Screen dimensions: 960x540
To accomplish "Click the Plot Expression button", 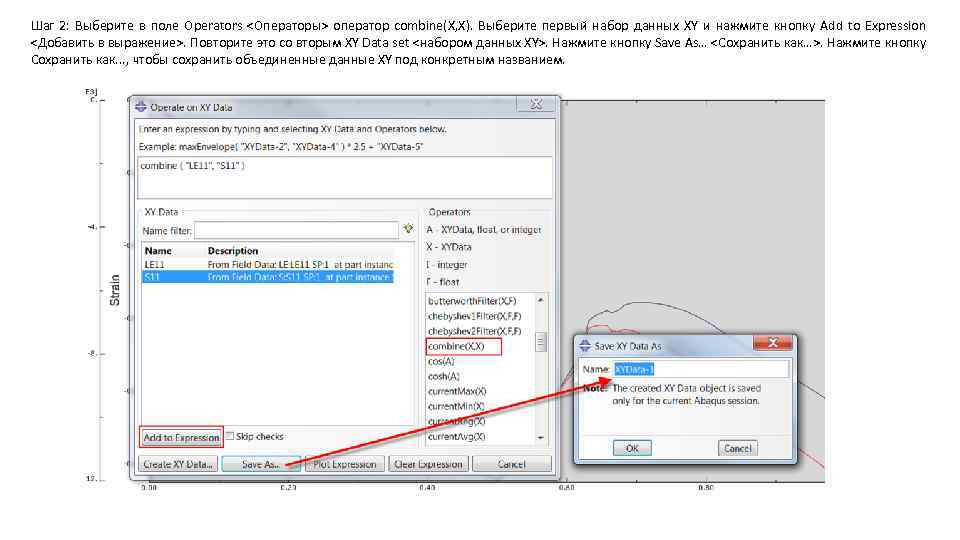I will coord(345,464).
